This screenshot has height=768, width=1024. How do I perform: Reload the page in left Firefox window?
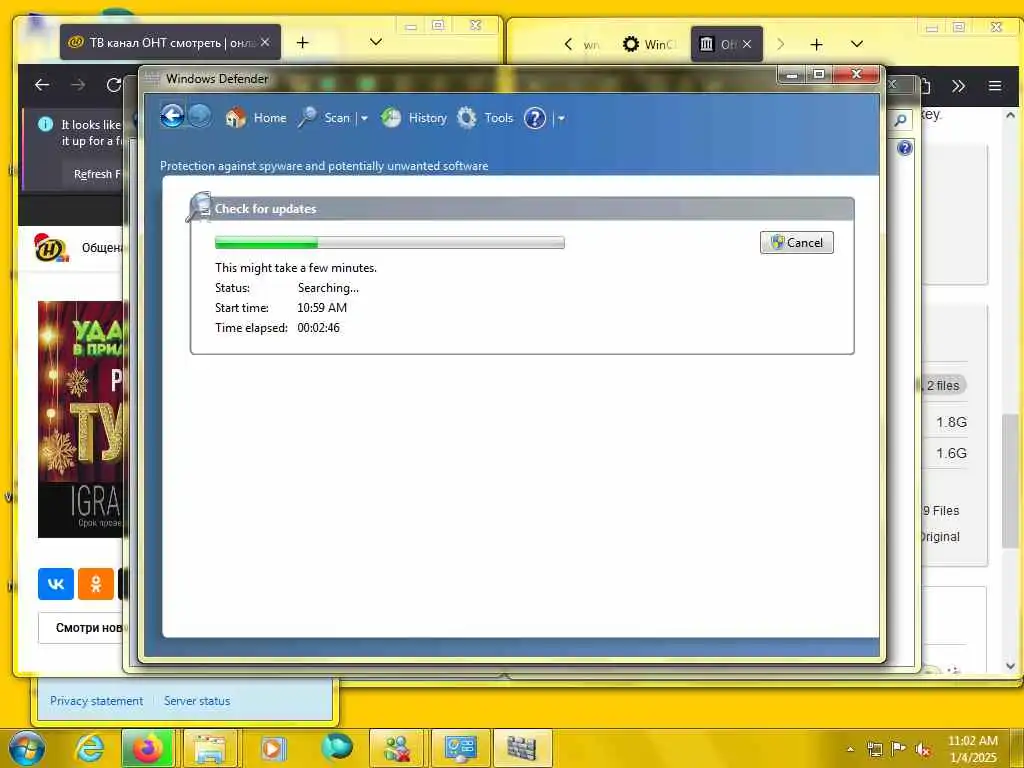(114, 85)
